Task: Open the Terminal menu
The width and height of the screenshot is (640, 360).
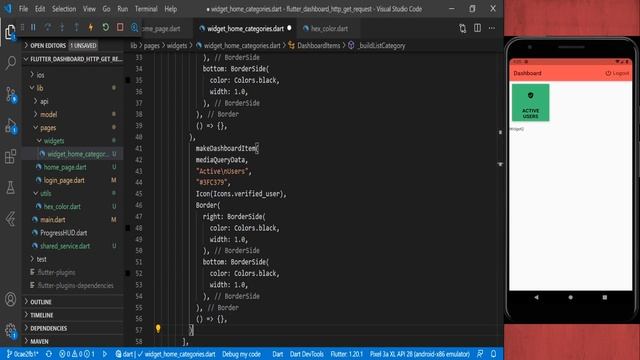Action: point(146,9)
